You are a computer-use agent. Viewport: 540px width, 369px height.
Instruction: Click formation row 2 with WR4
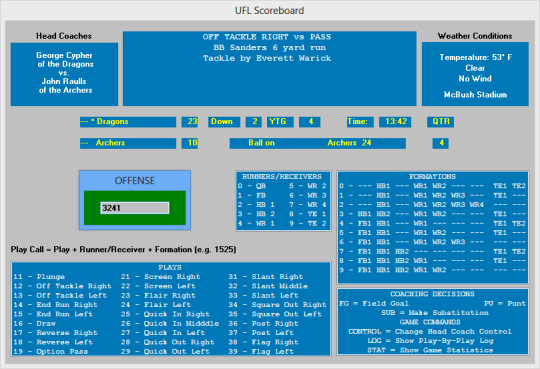pyautogui.click(x=433, y=205)
